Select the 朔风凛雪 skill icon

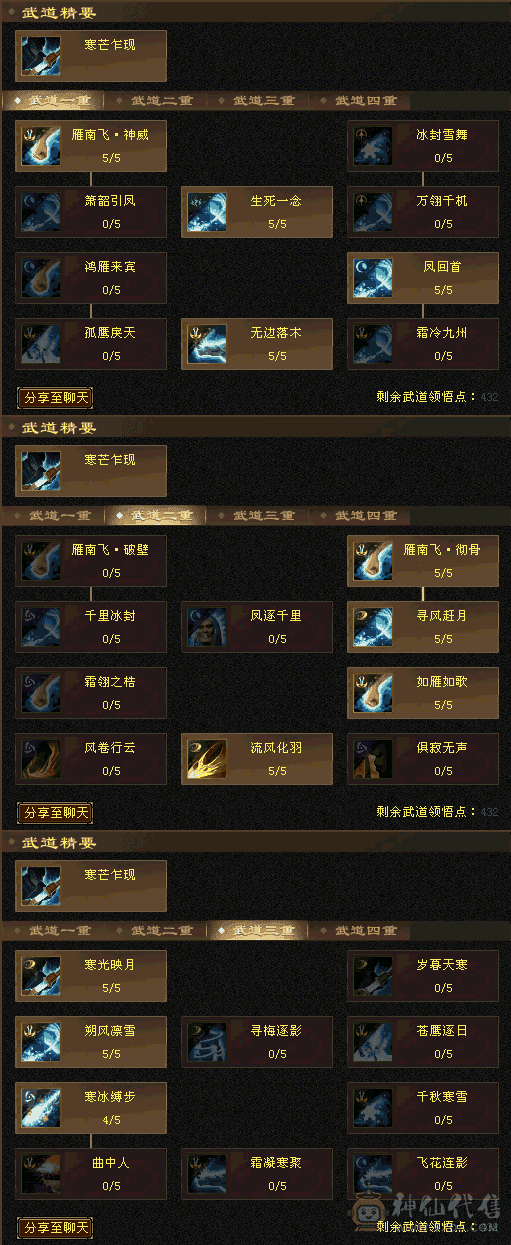click(x=41, y=1042)
